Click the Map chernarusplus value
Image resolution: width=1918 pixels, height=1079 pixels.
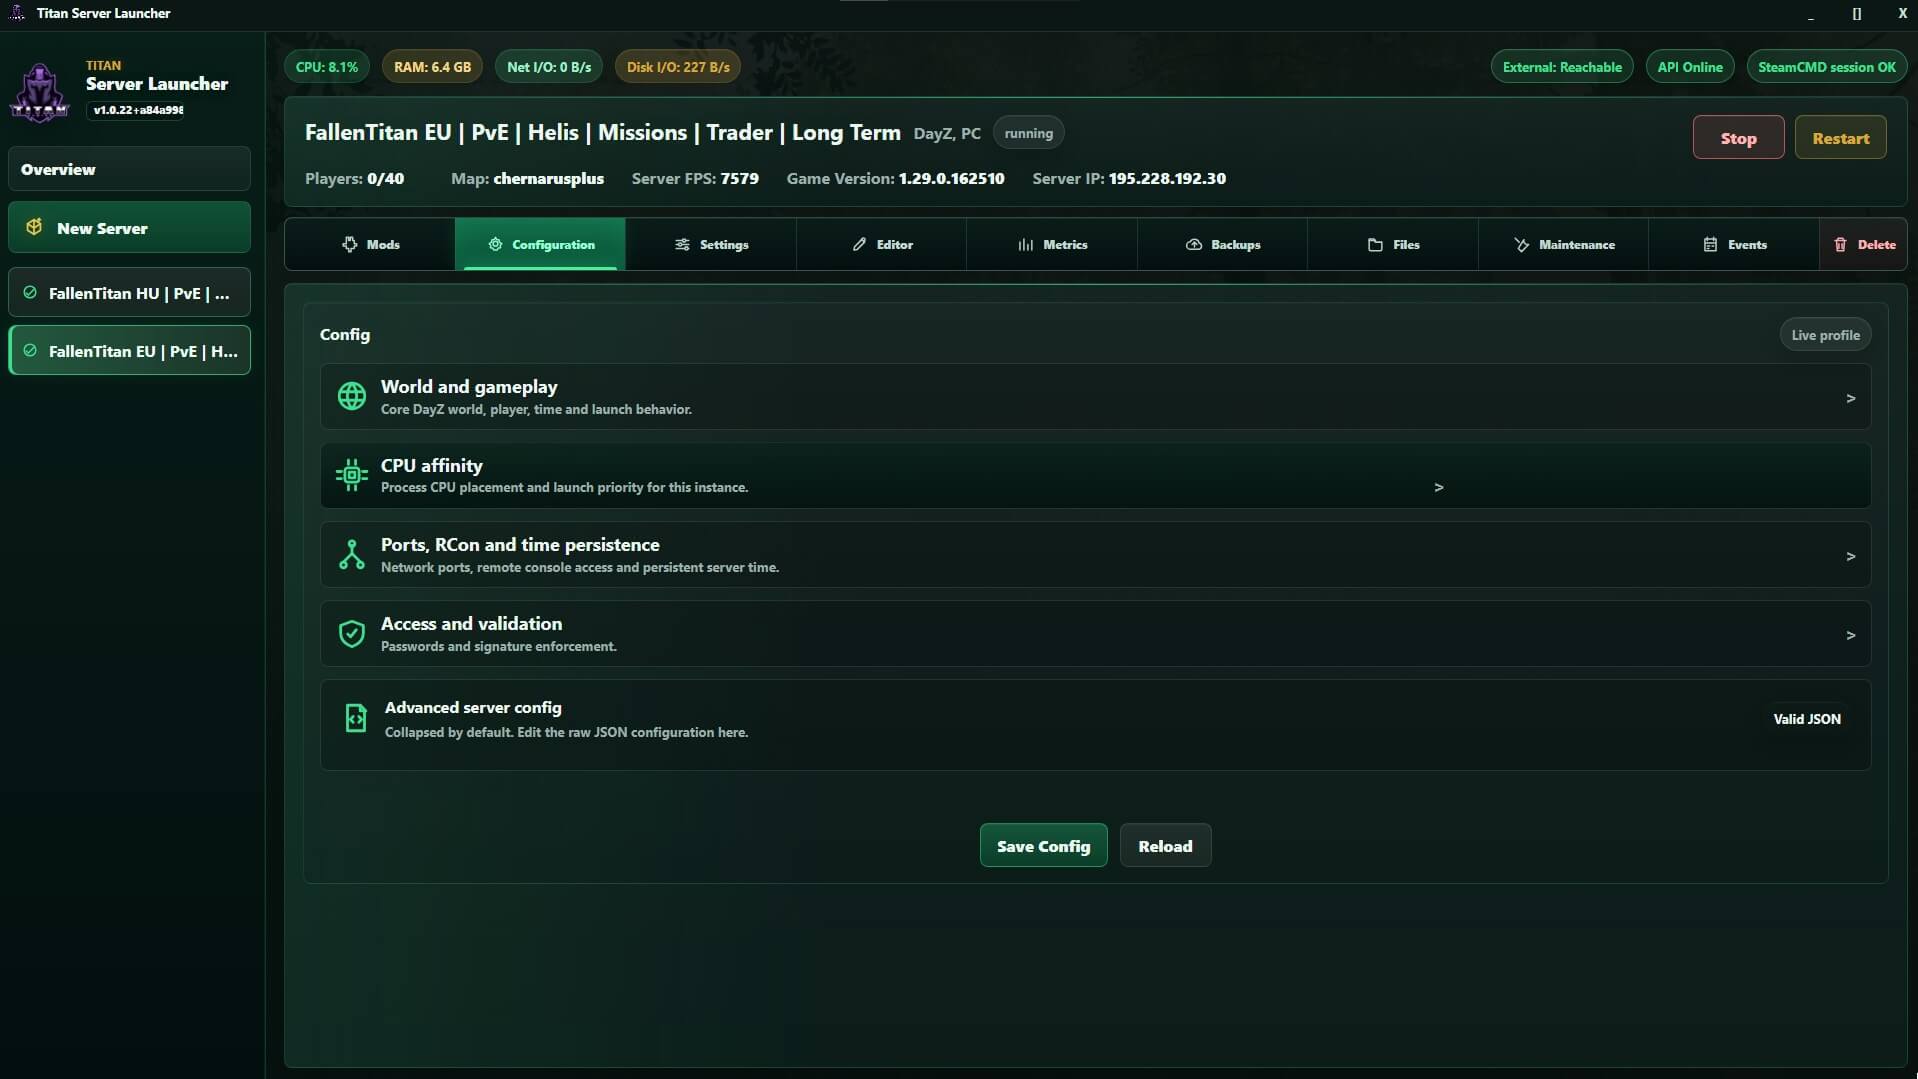(548, 178)
